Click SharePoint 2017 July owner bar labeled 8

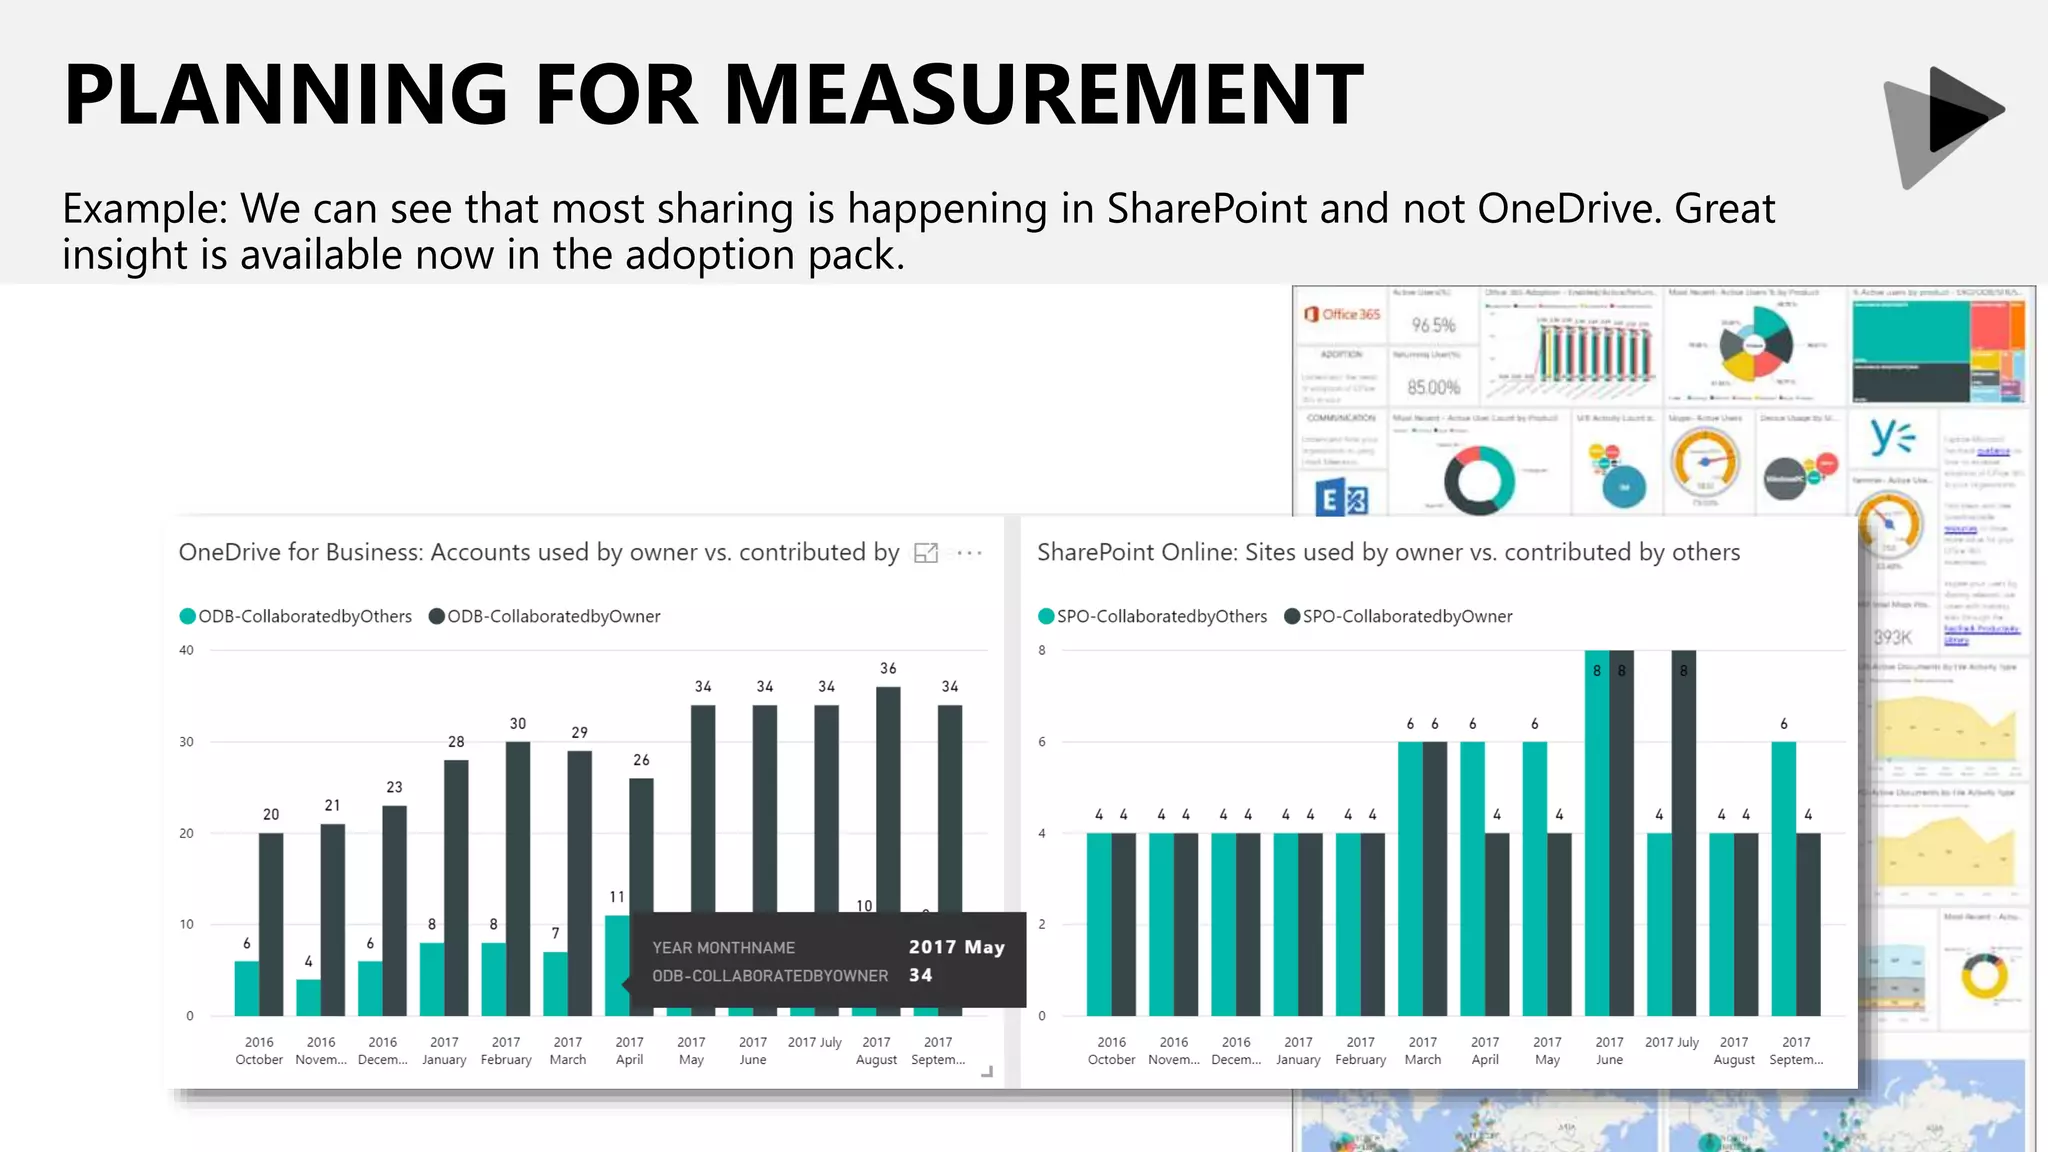point(1684,833)
